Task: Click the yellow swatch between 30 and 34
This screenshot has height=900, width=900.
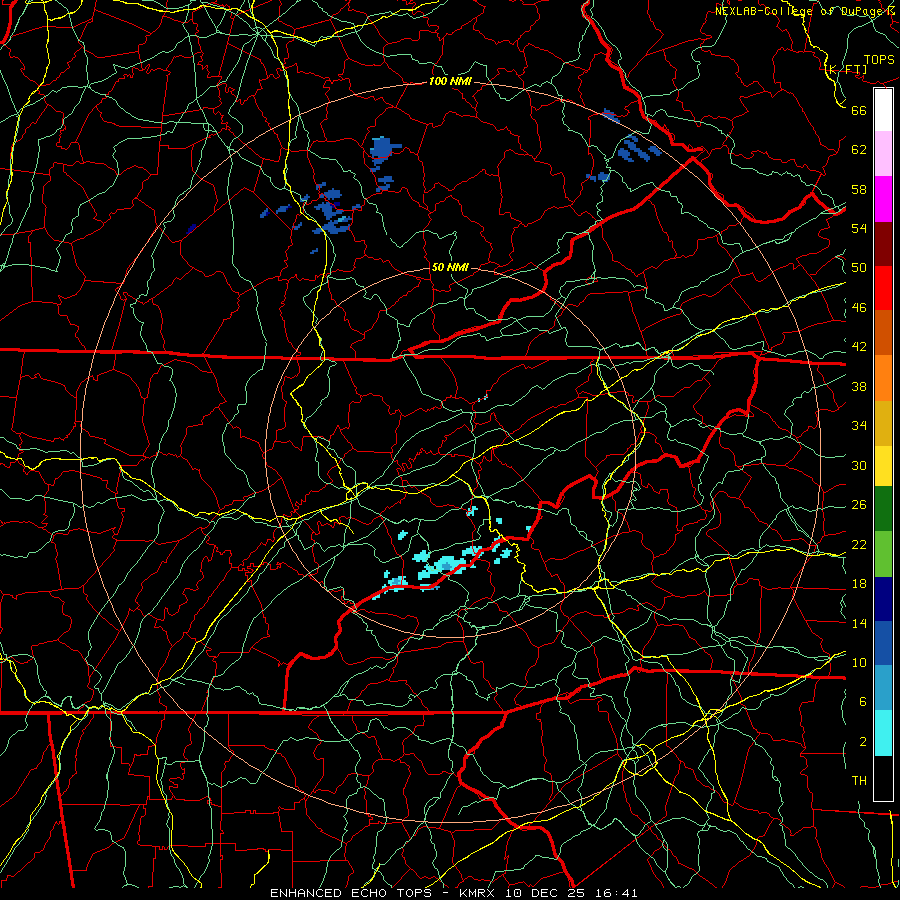Action: [883, 465]
